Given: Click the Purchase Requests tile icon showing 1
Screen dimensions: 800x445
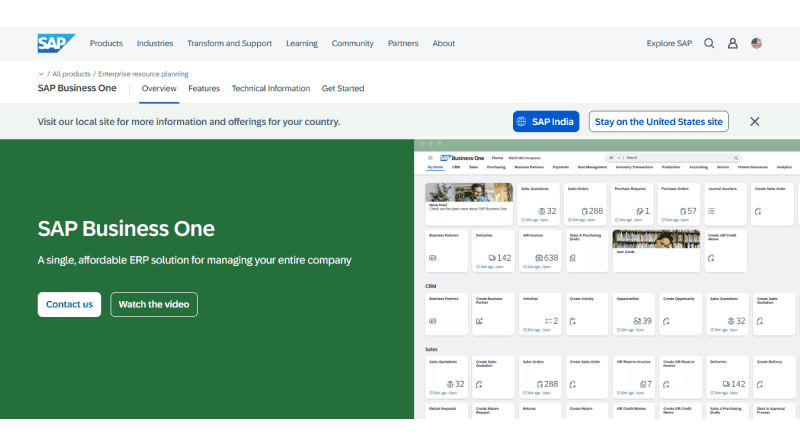Looking at the screenshot, I should [640, 211].
